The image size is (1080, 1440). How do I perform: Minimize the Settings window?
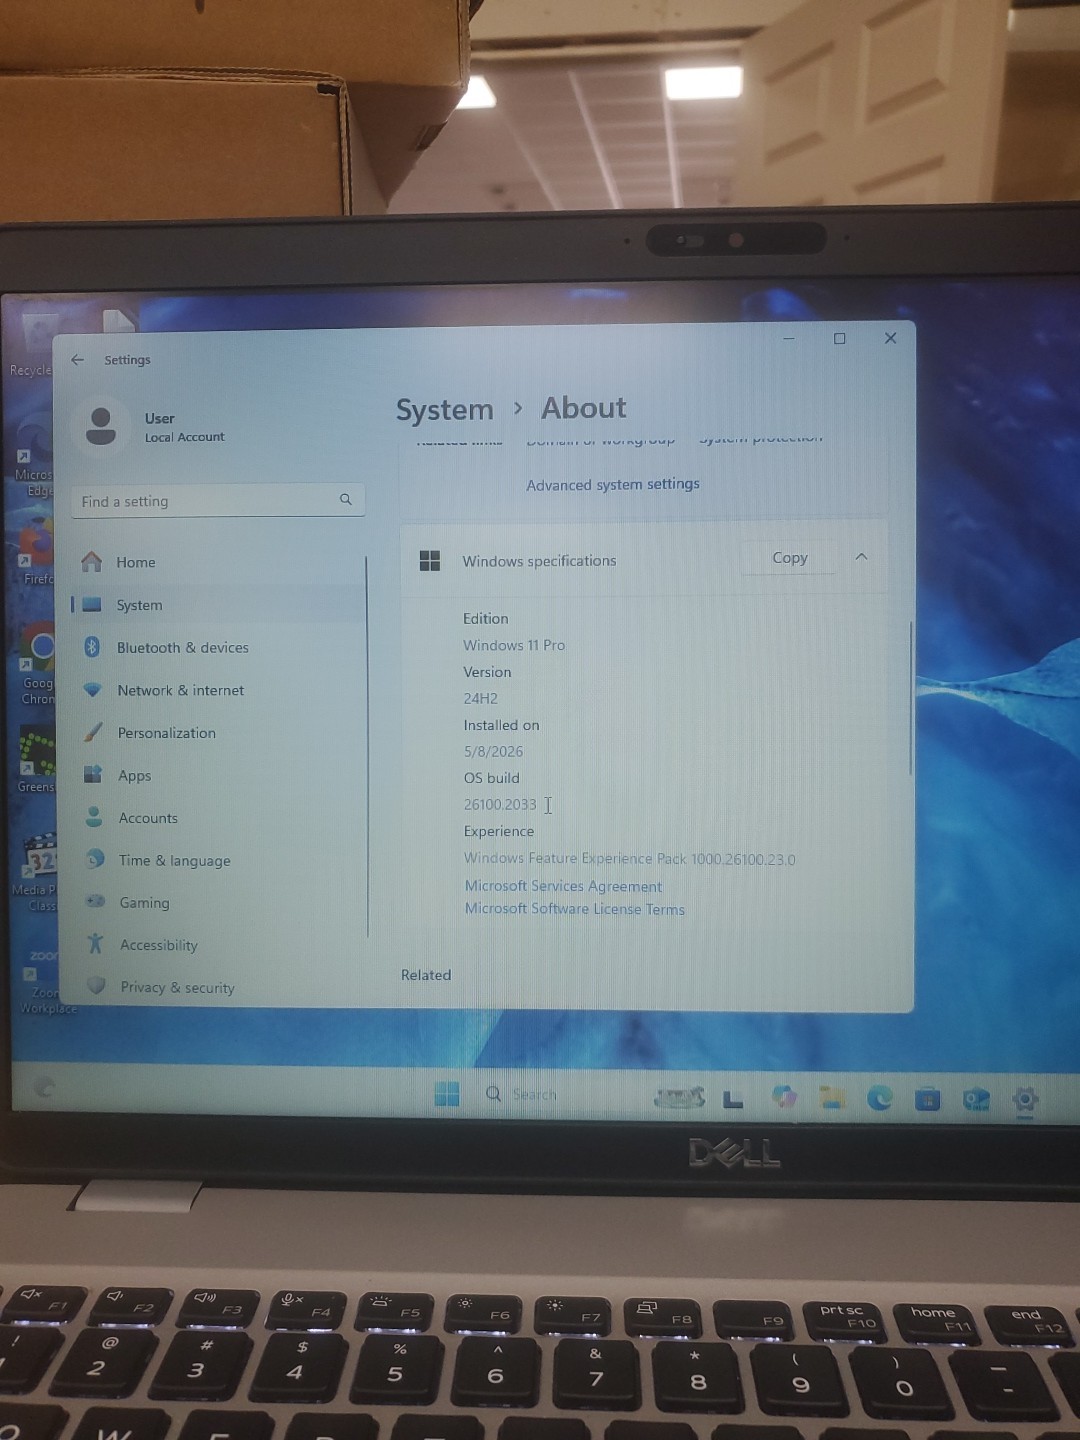(789, 339)
